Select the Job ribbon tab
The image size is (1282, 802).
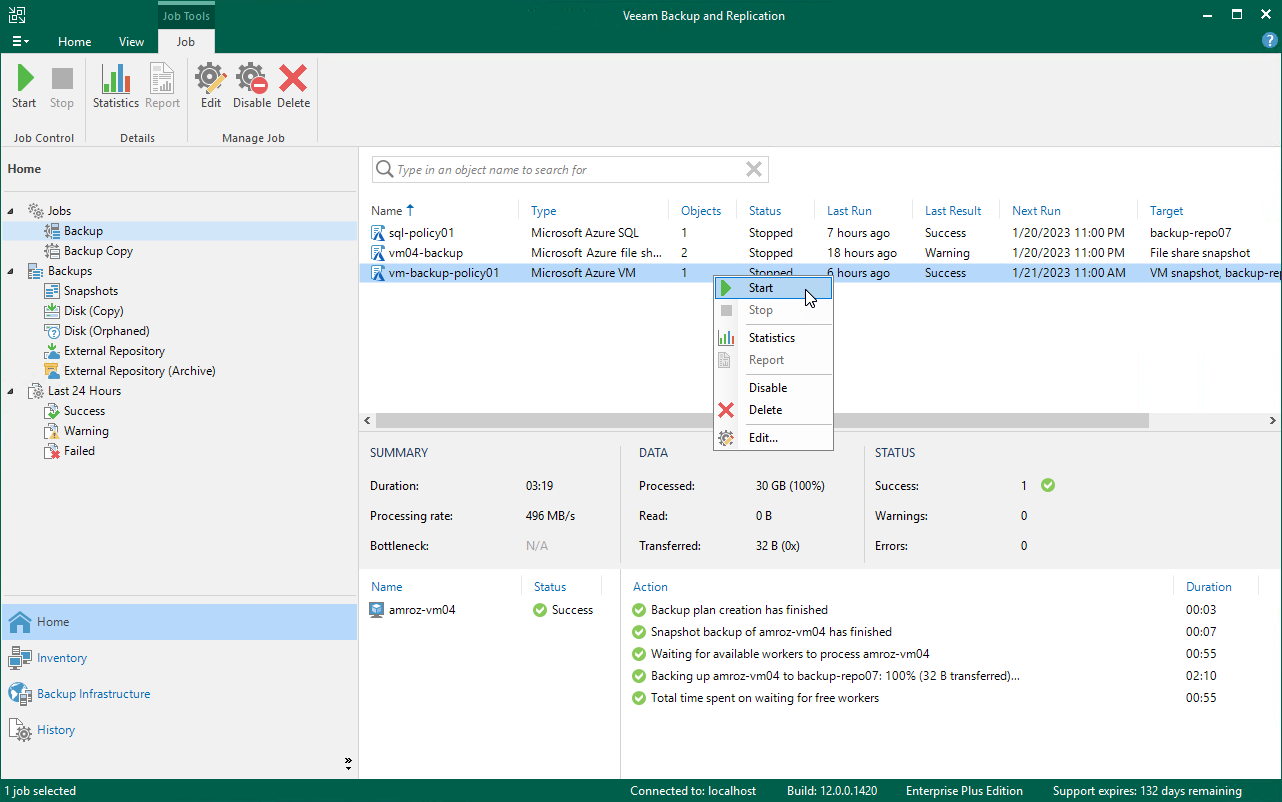186,42
